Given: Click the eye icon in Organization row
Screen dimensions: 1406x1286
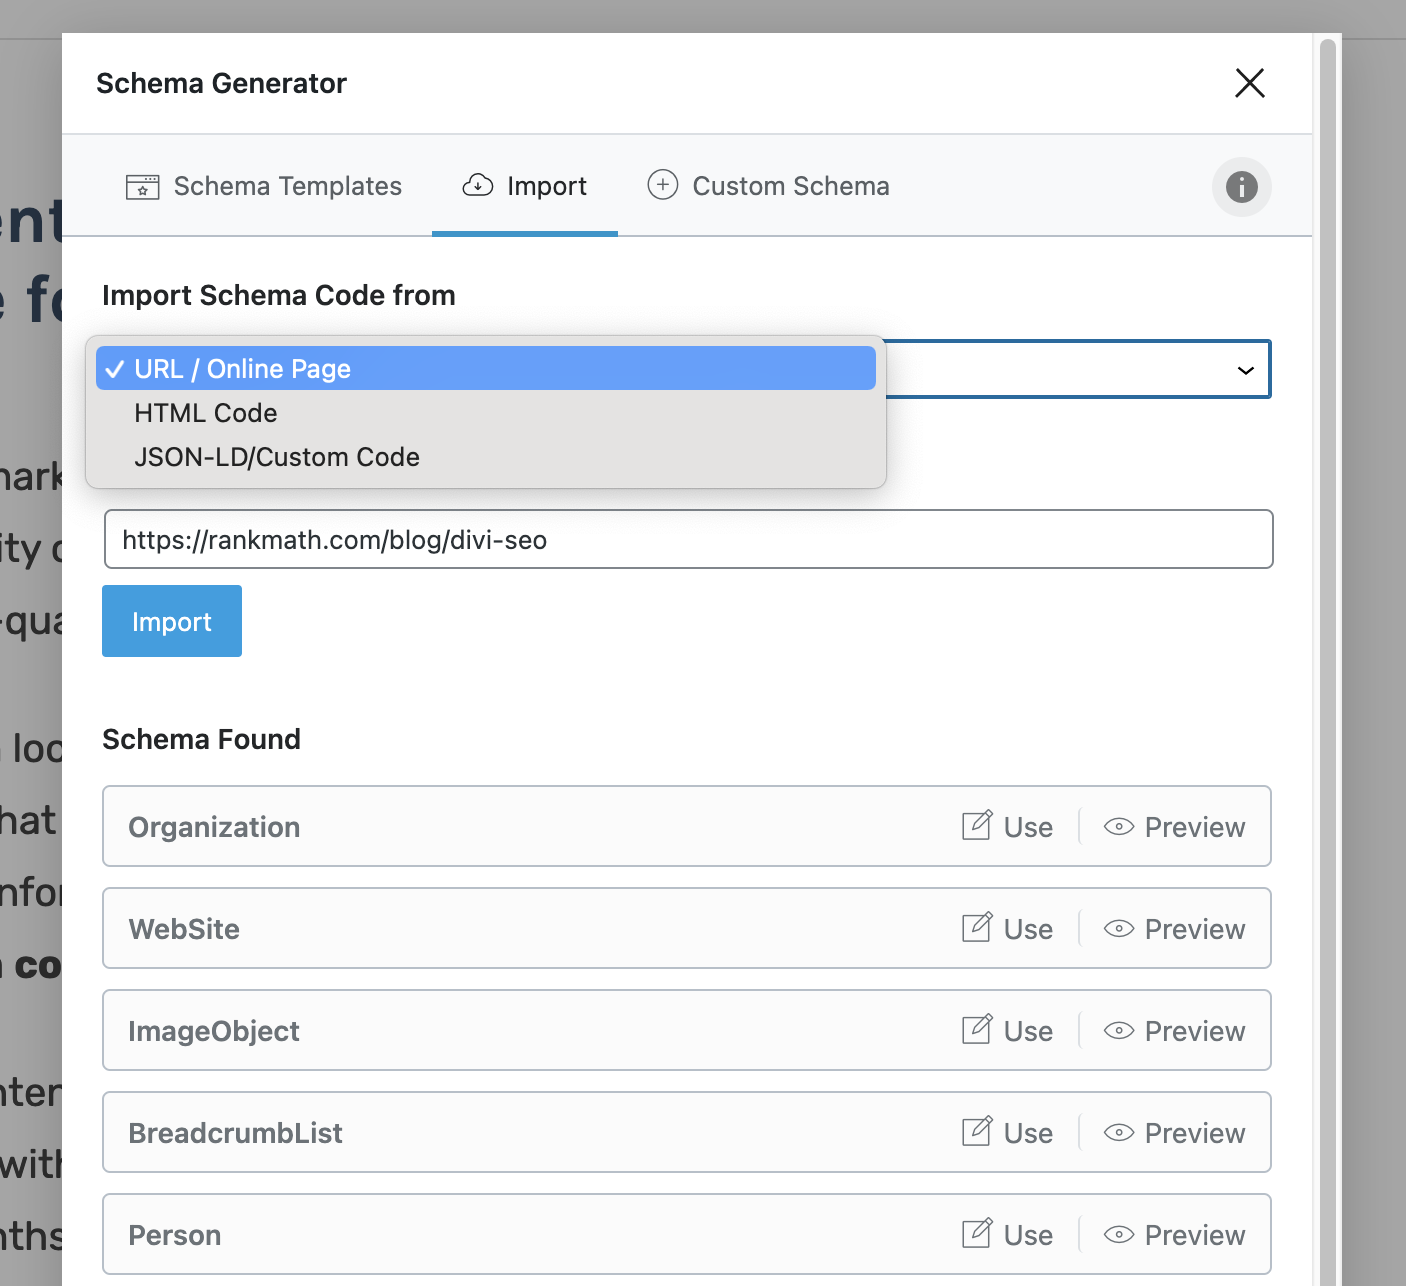Looking at the screenshot, I should click(1119, 827).
